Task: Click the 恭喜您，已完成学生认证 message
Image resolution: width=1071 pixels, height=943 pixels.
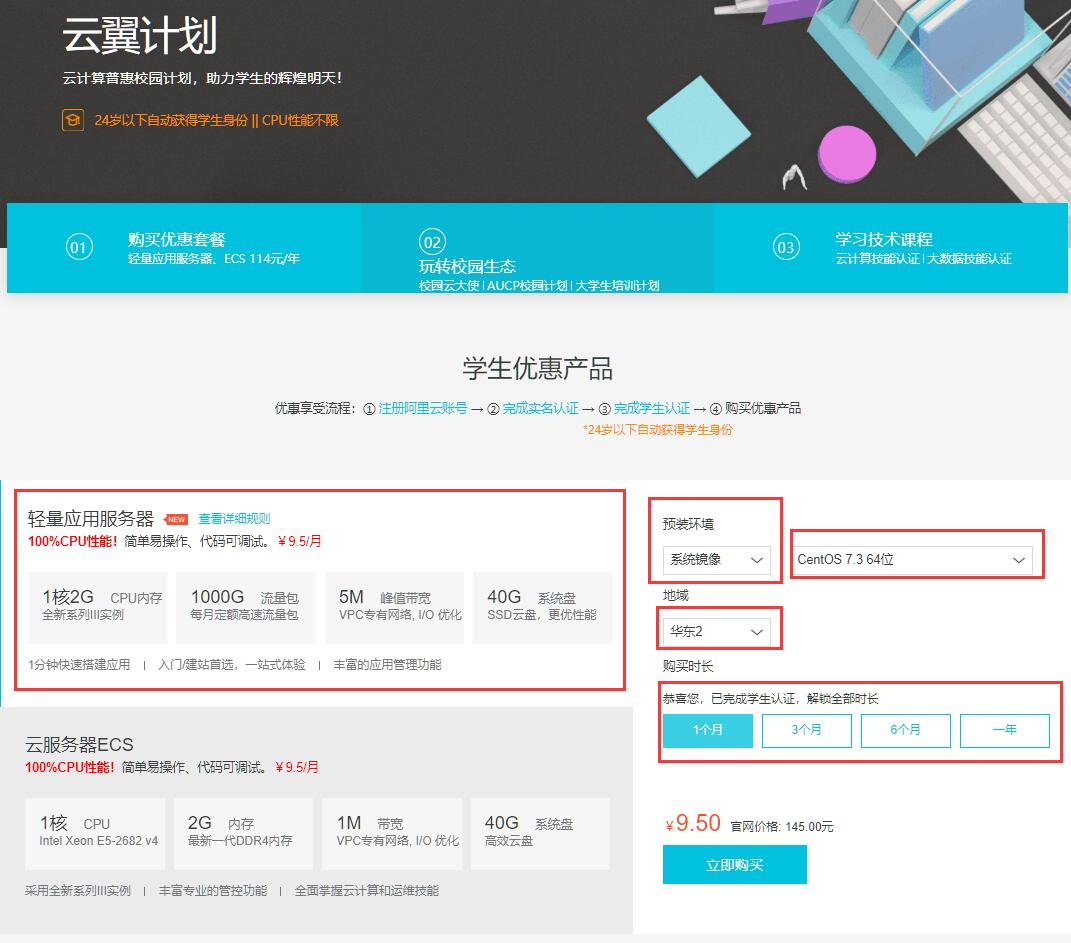Action: coord(770,699)
